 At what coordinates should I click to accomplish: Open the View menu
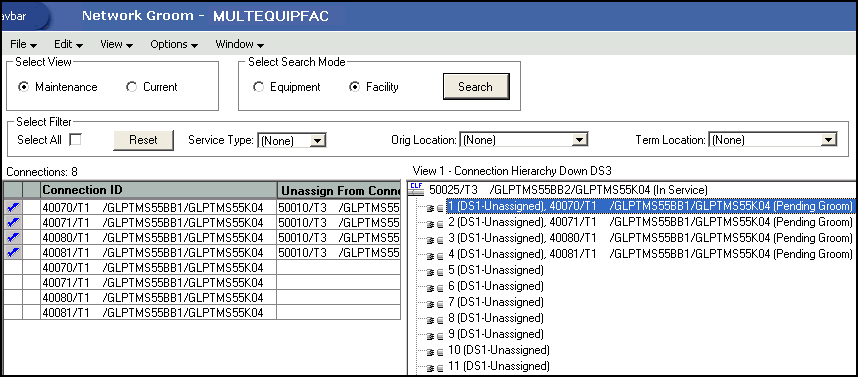(117, 44)
